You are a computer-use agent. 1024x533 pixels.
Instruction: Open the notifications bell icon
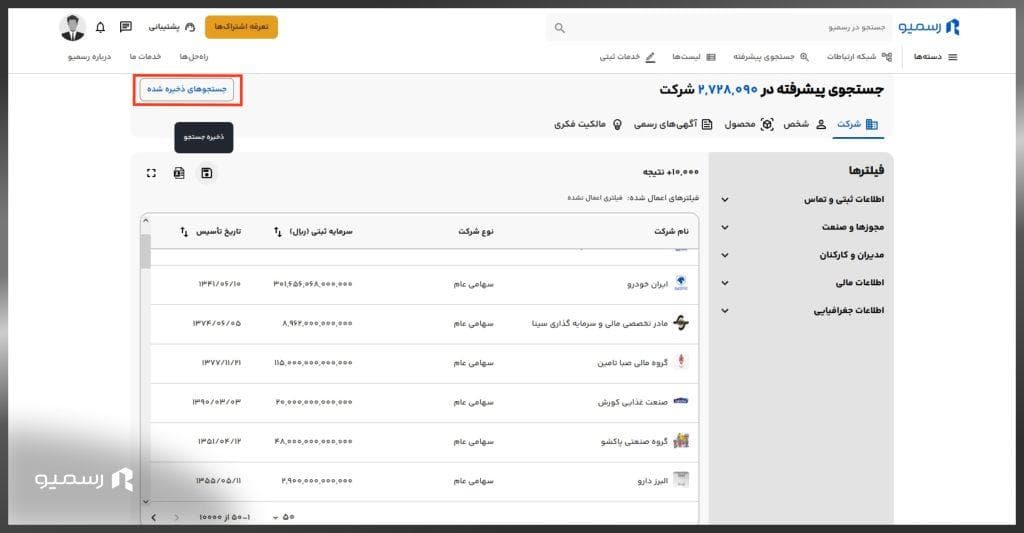pos(100,27)
